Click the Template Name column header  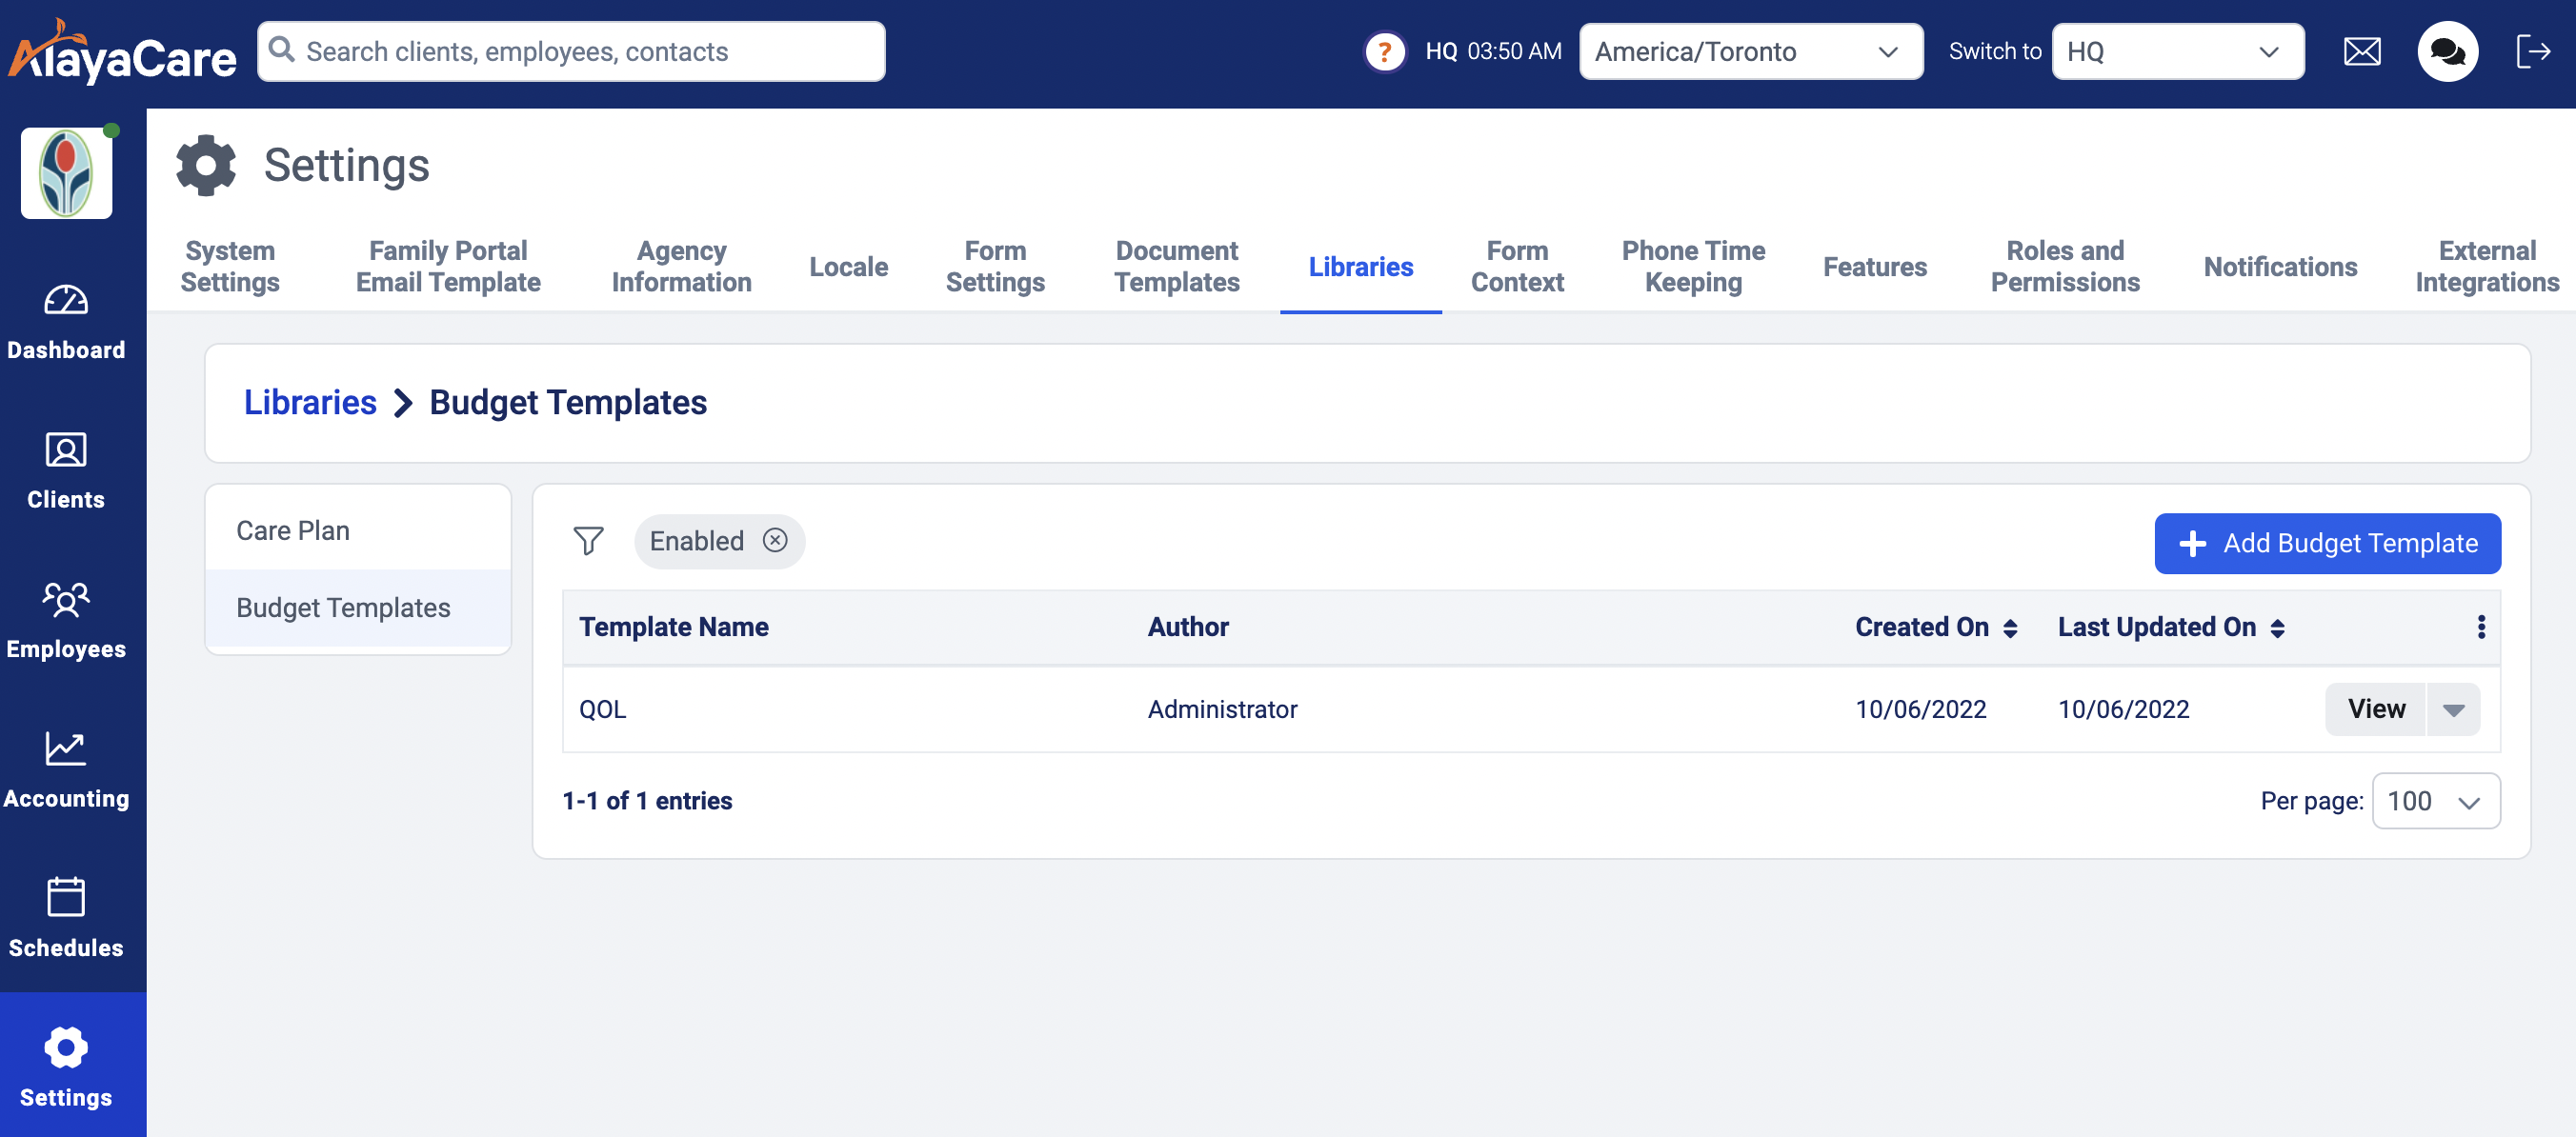pos(673,627)
